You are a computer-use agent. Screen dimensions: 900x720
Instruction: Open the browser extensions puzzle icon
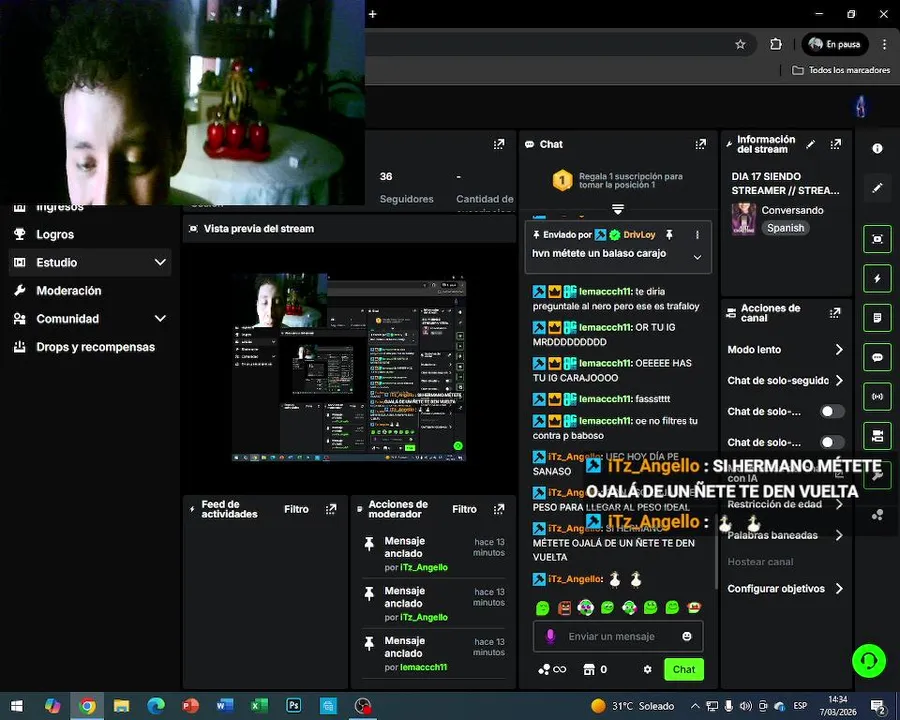pyautogui.click(x=775, y=44)
